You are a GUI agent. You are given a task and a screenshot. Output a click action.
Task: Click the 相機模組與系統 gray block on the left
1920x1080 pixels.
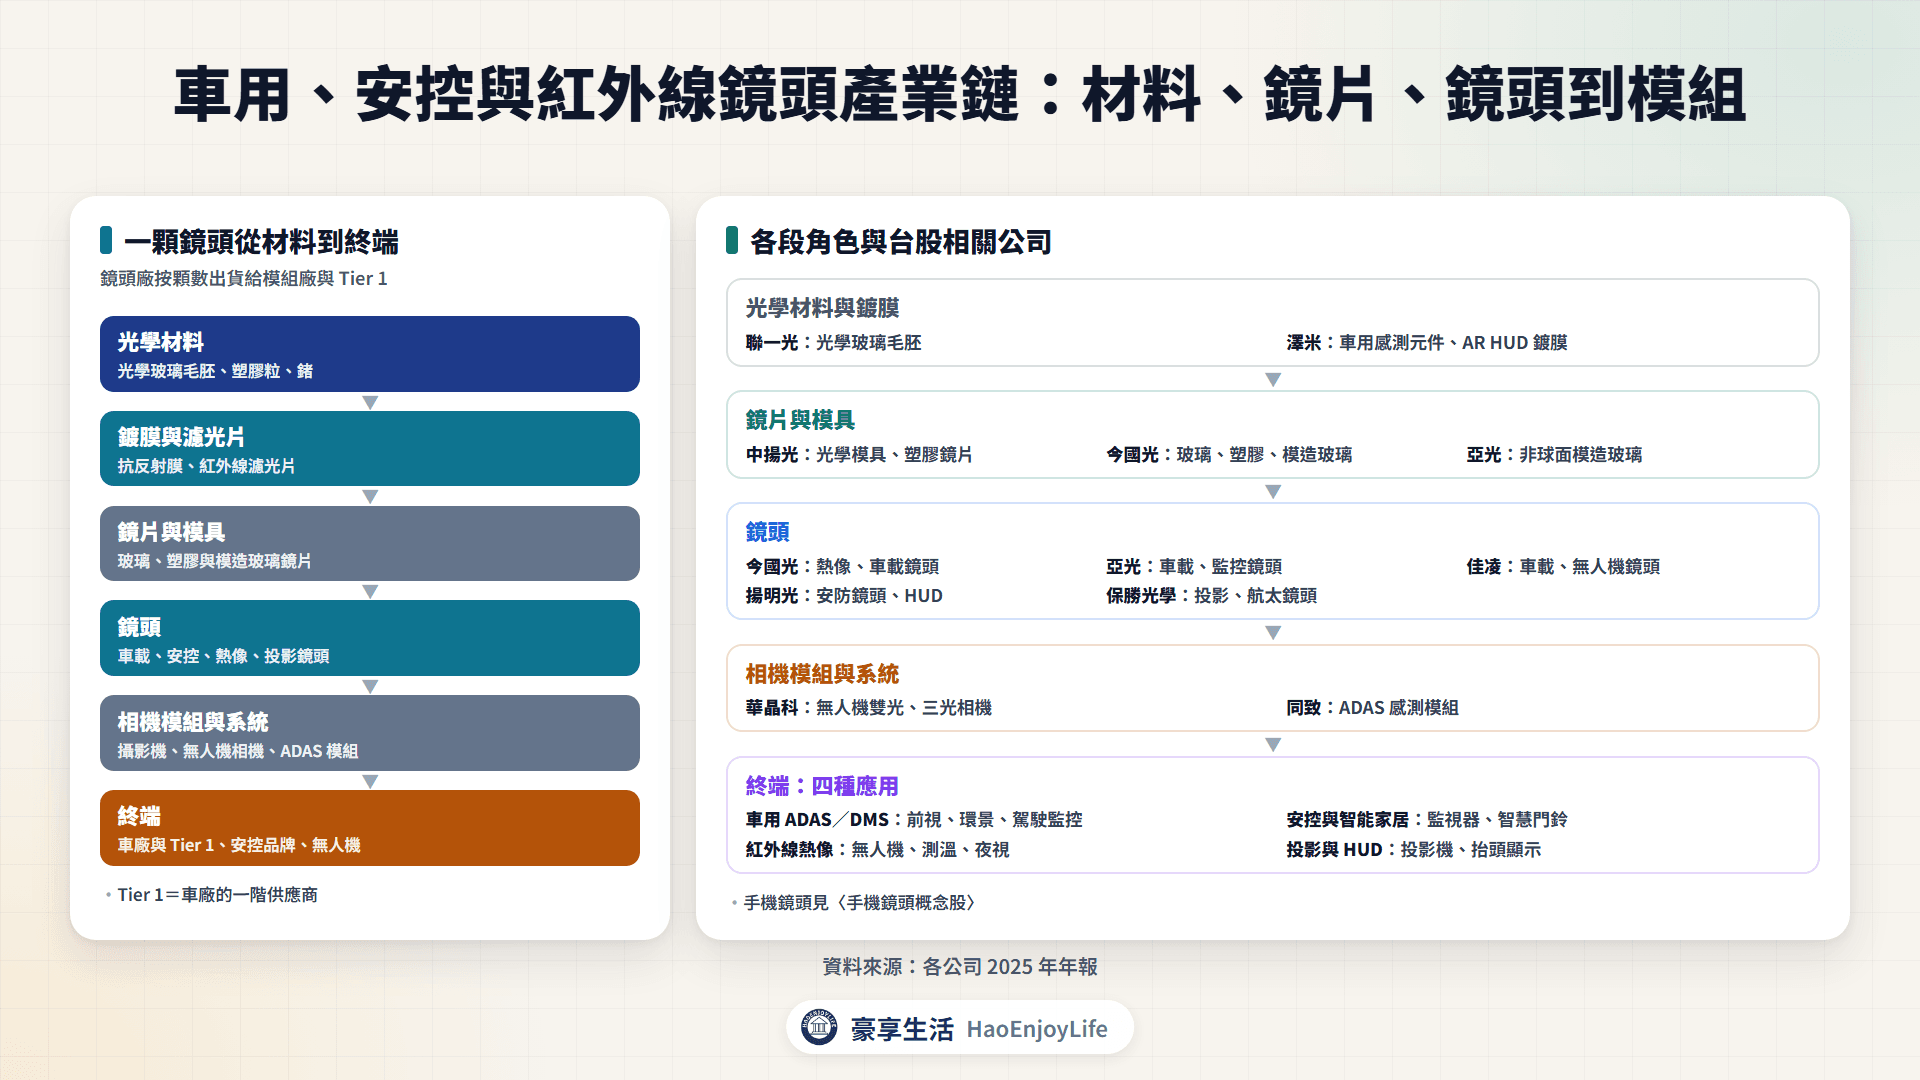coord(370,733)
